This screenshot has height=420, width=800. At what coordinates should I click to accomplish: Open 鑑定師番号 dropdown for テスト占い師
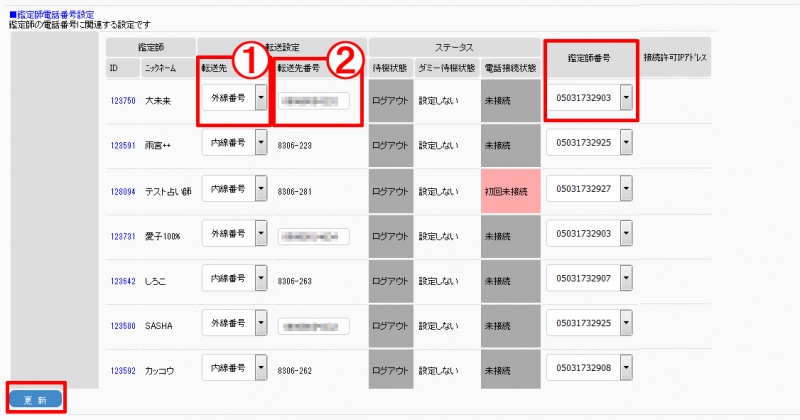point(626,189)
